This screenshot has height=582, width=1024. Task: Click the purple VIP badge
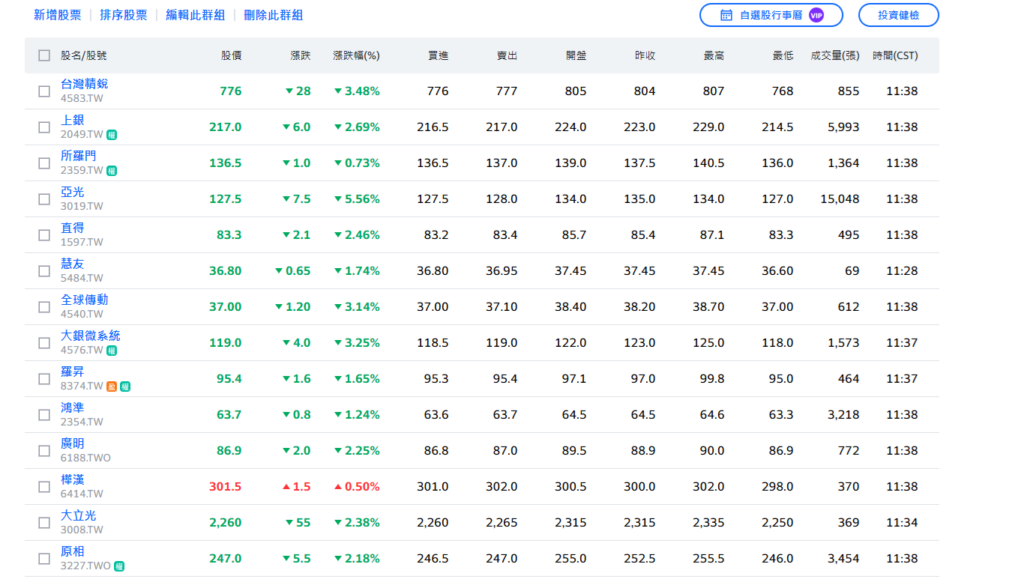[816, 15]
